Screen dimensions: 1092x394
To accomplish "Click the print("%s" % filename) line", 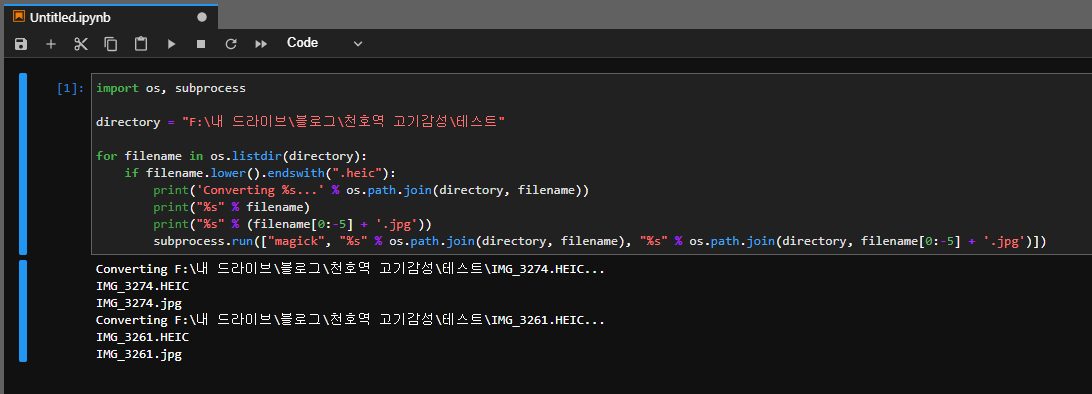I will [x=232, y=207].
